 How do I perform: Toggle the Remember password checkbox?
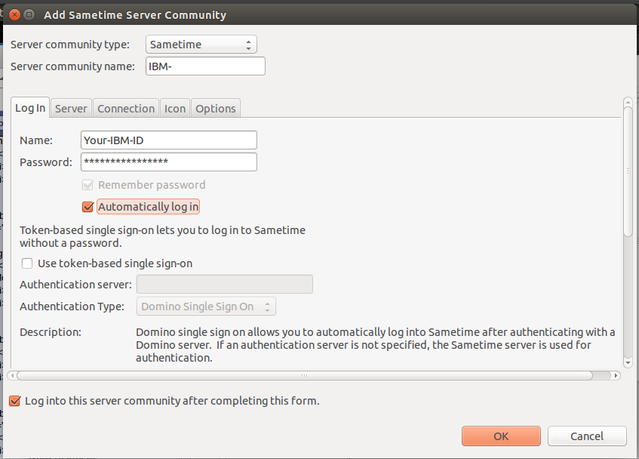[88, 185]
